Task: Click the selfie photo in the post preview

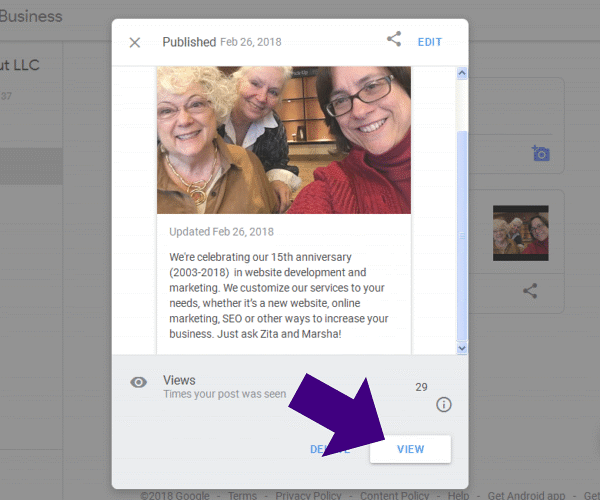Action: pos(284,140)
